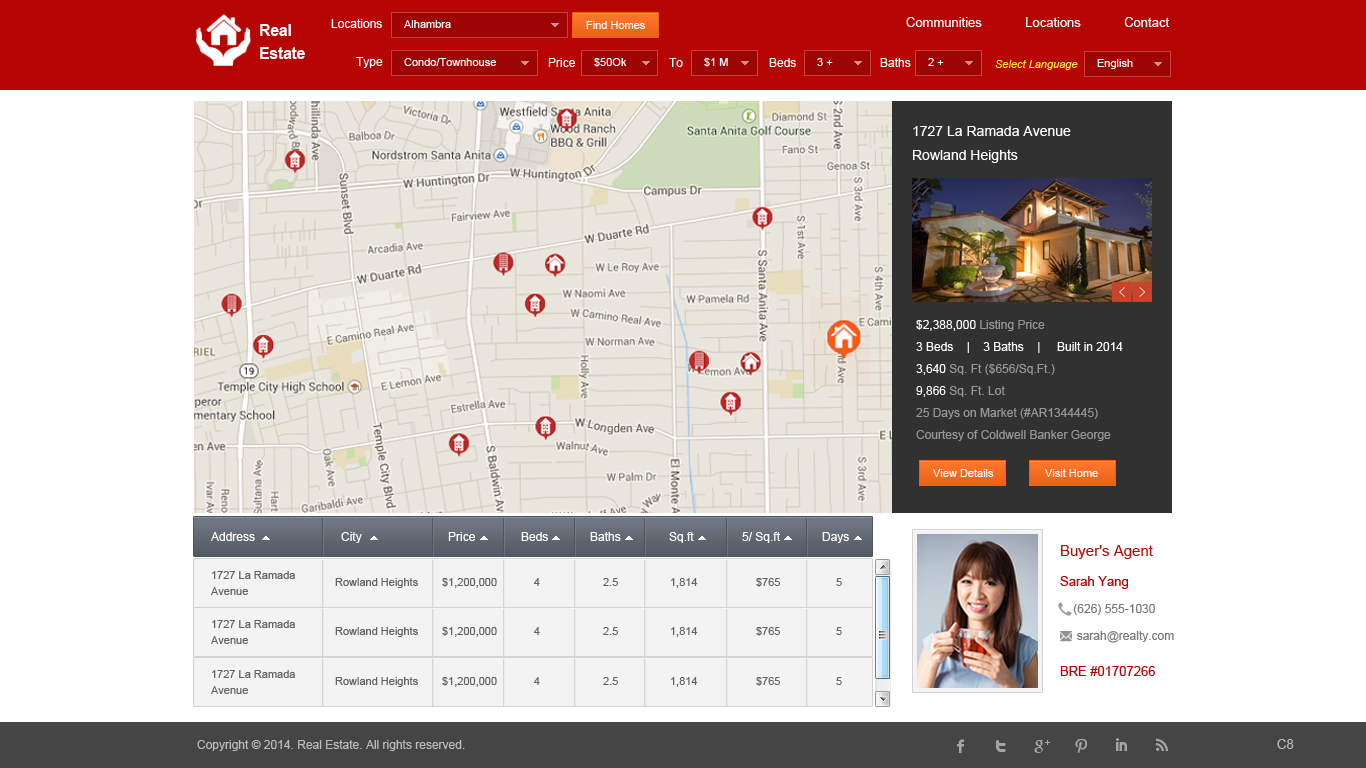Expand the Baths 2+ dropdown

[948, 62]
